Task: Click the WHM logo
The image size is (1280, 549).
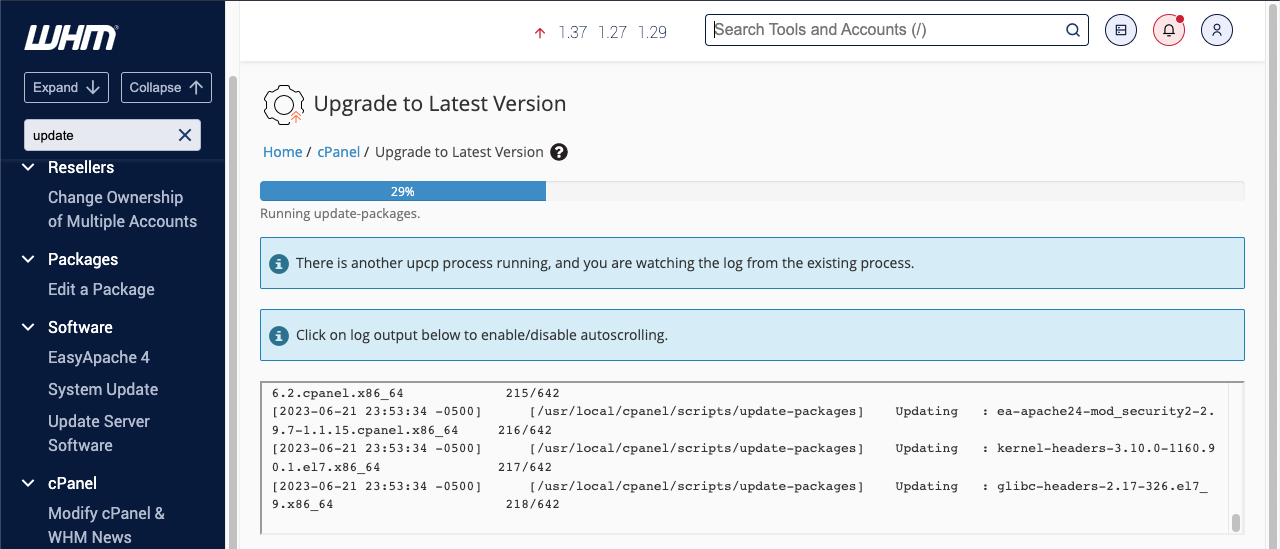Action: pyautogui.click(x=71, y=38)
